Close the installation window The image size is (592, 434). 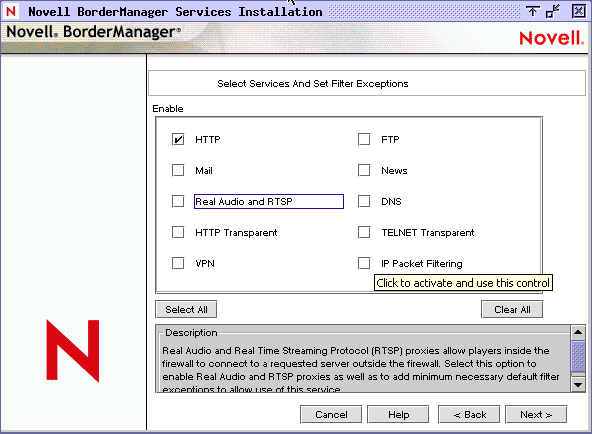point(578,11)
